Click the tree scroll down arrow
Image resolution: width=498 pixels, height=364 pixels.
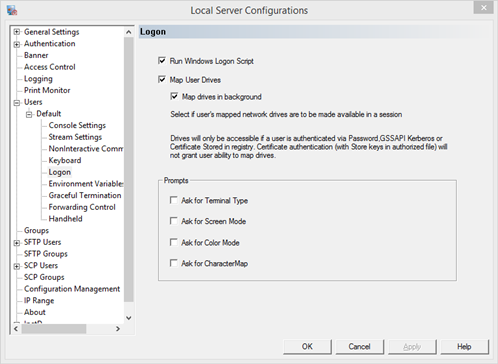[x=129, y=318]
